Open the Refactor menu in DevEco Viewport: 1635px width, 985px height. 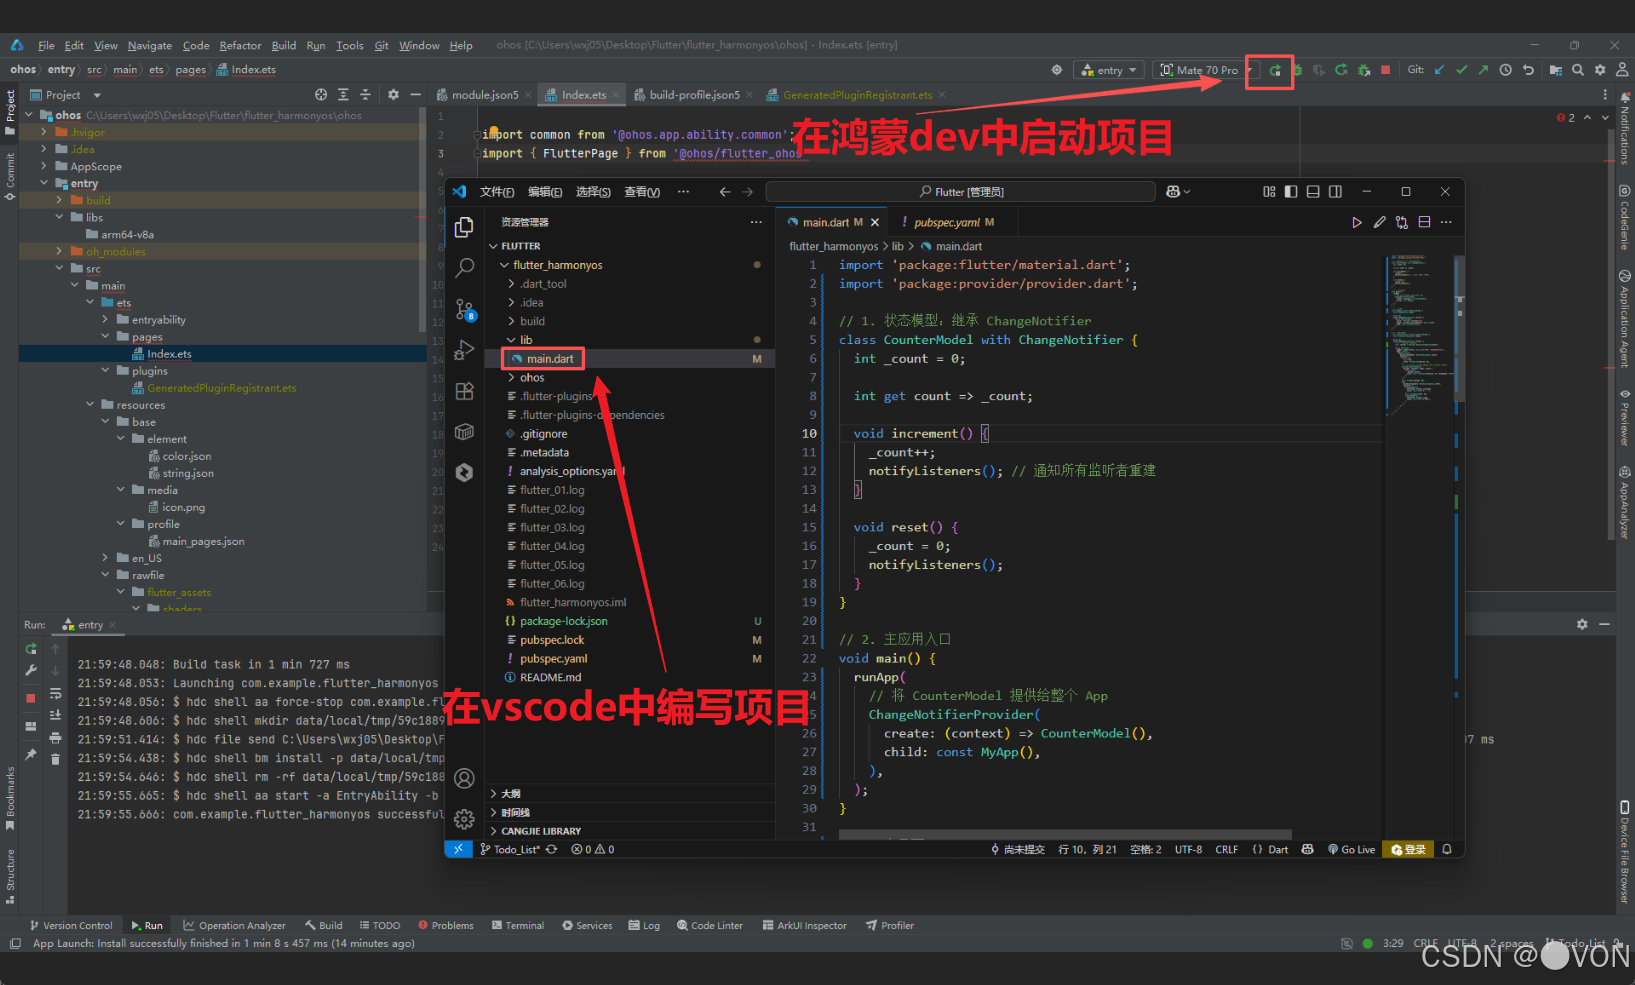coord(240,46)
